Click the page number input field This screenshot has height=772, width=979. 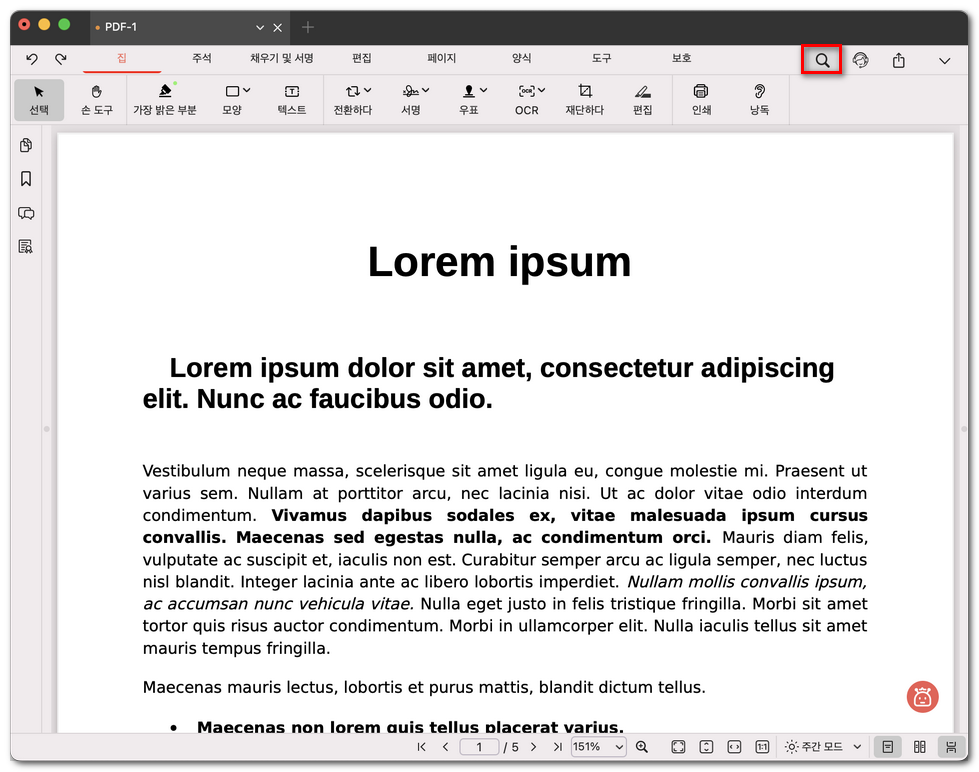pos(480,747)
